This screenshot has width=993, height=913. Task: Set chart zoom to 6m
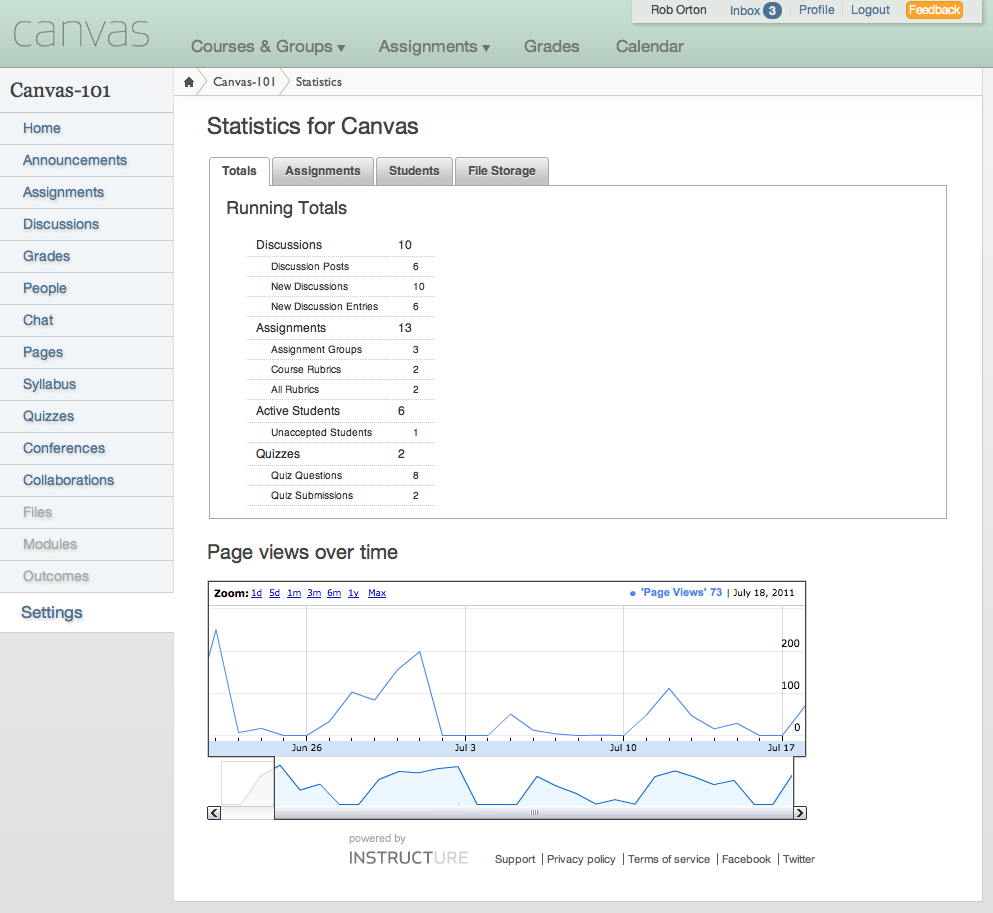tap(334, 593)
